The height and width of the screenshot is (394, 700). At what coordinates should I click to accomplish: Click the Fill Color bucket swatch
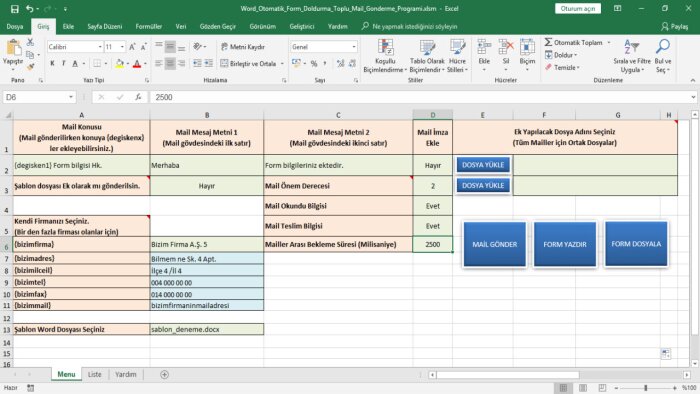(x=120, y=64)
